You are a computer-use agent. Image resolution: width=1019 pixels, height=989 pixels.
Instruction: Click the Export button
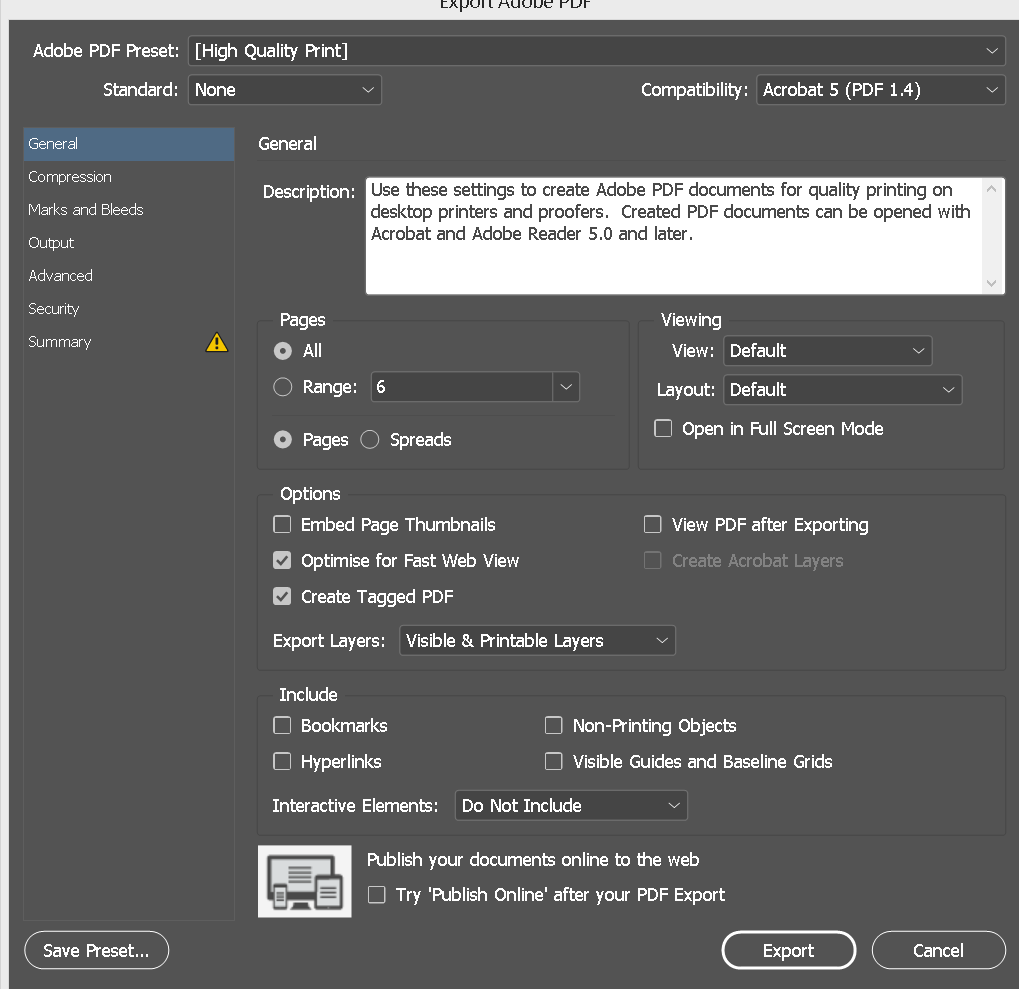coord(788,950)
